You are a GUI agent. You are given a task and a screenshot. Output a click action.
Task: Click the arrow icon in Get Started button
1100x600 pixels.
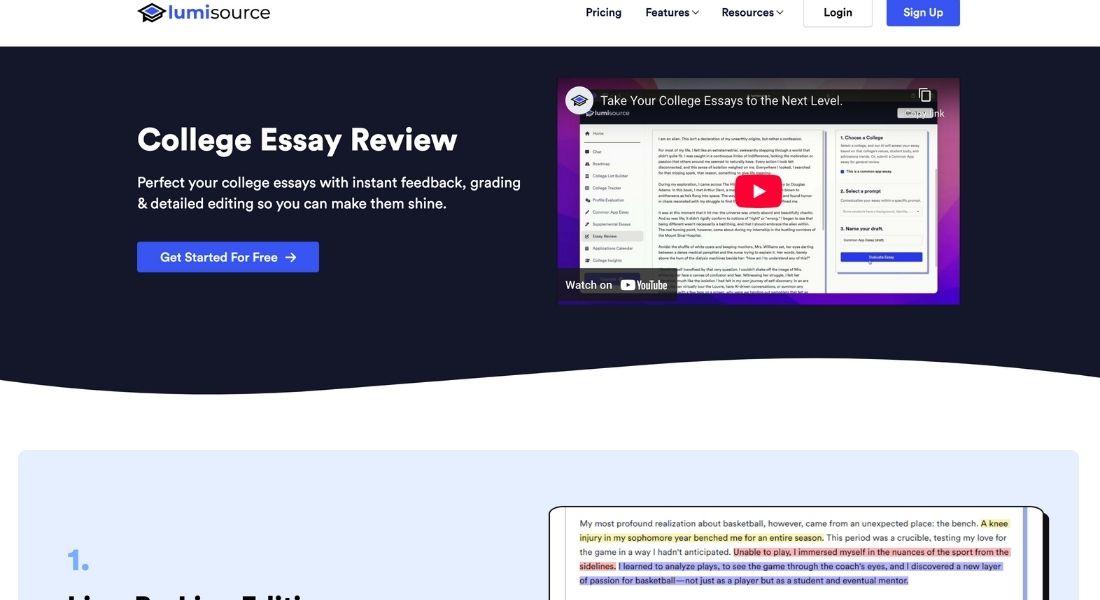pyautogui.click(x=291, y=257)
